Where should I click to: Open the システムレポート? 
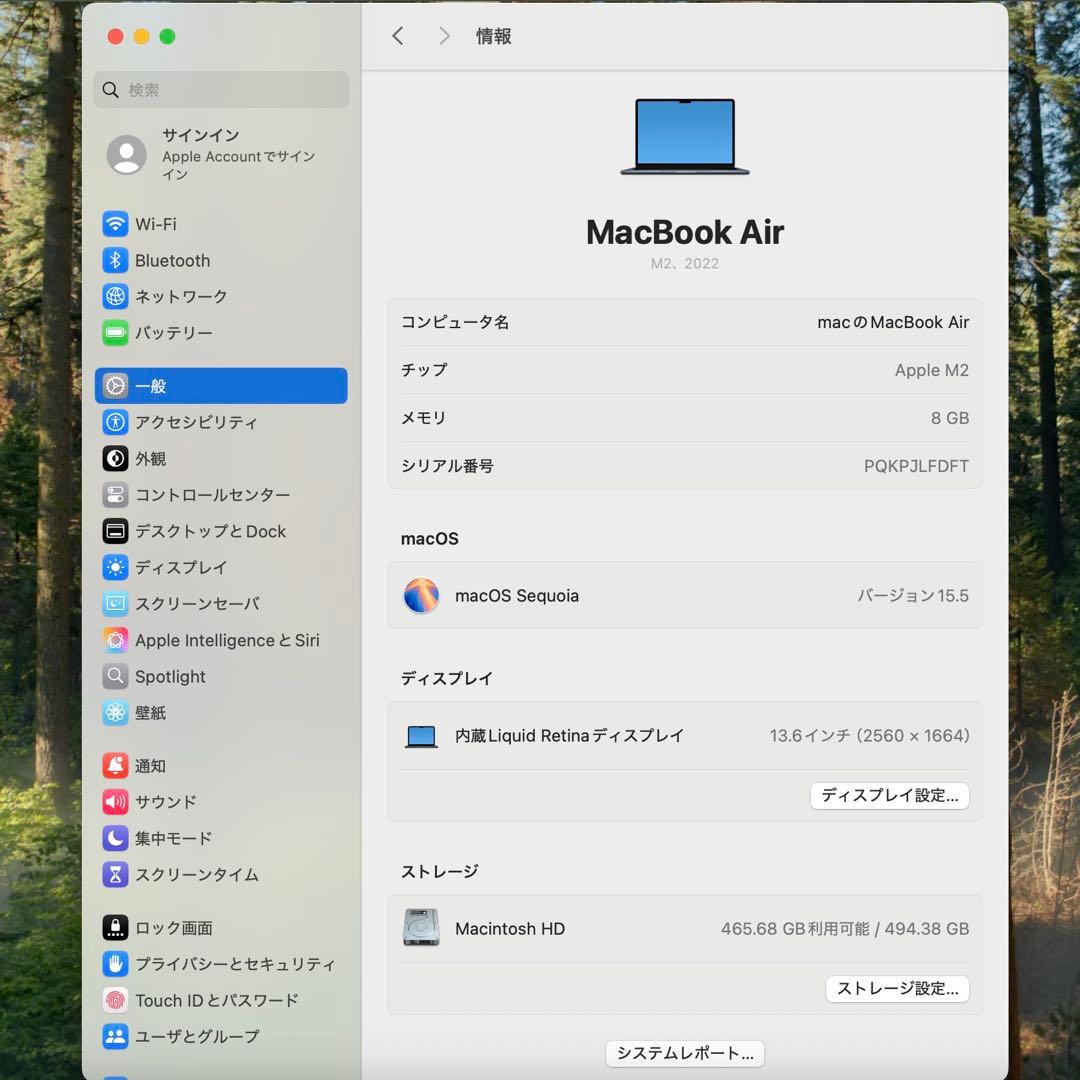(x=685, y=1053)
